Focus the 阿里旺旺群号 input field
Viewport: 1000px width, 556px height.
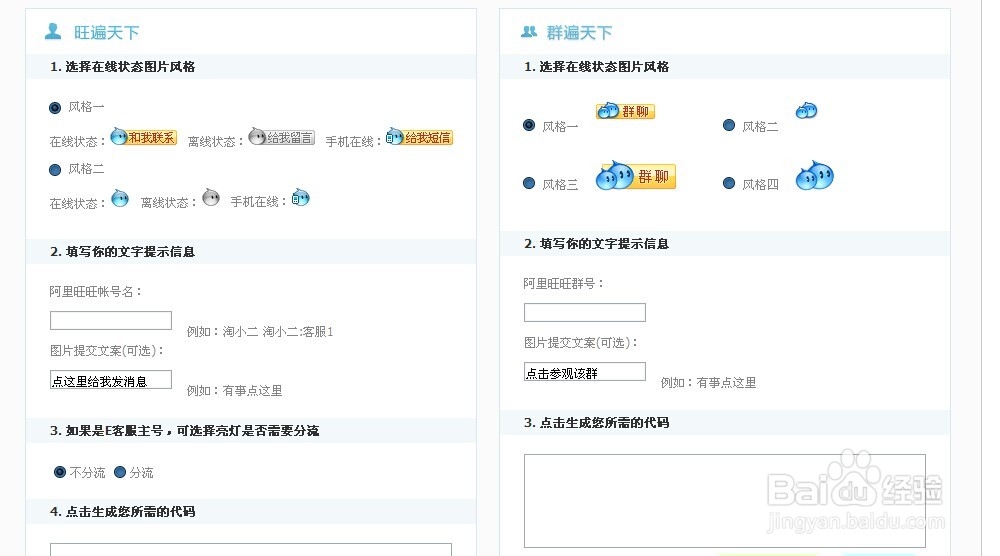[585, 312]
